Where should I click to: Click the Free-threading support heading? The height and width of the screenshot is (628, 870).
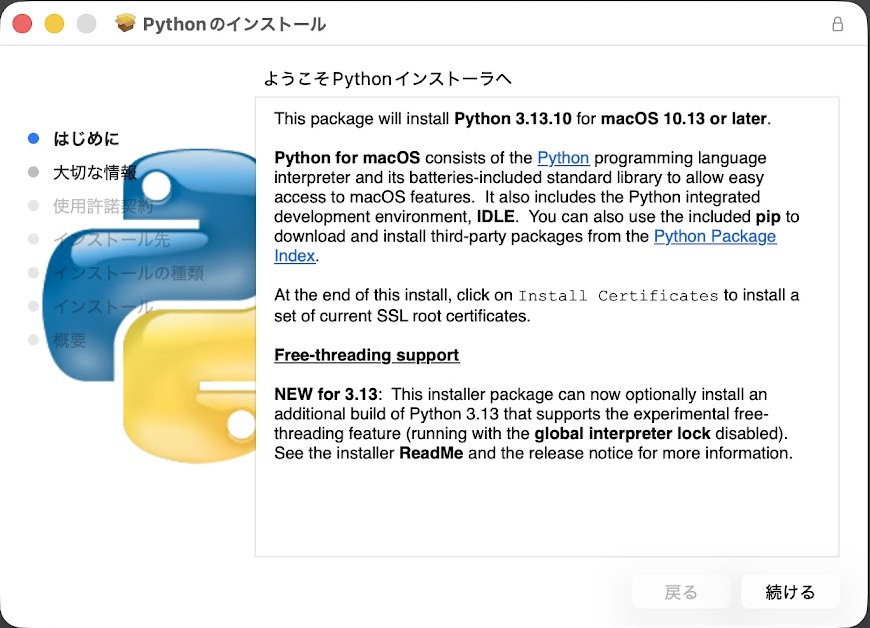pyautogui.click(x=366, y=355)
